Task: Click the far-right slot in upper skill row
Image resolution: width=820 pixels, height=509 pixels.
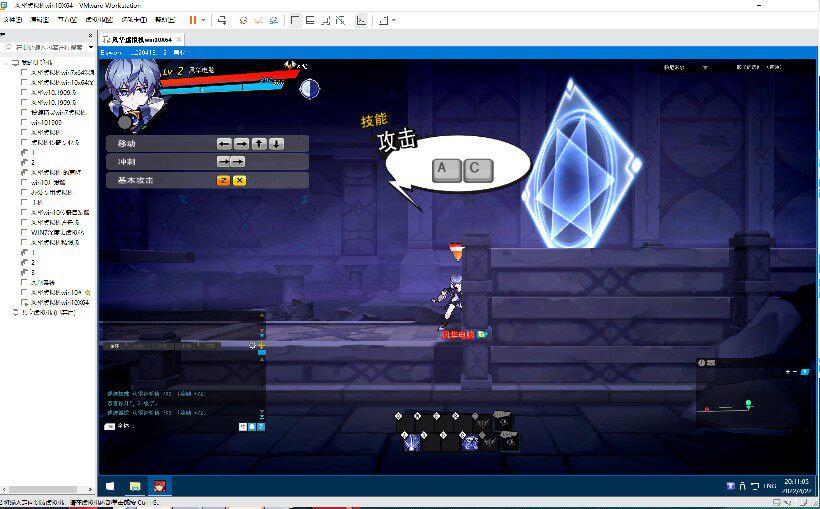Action: coord(505,422)
